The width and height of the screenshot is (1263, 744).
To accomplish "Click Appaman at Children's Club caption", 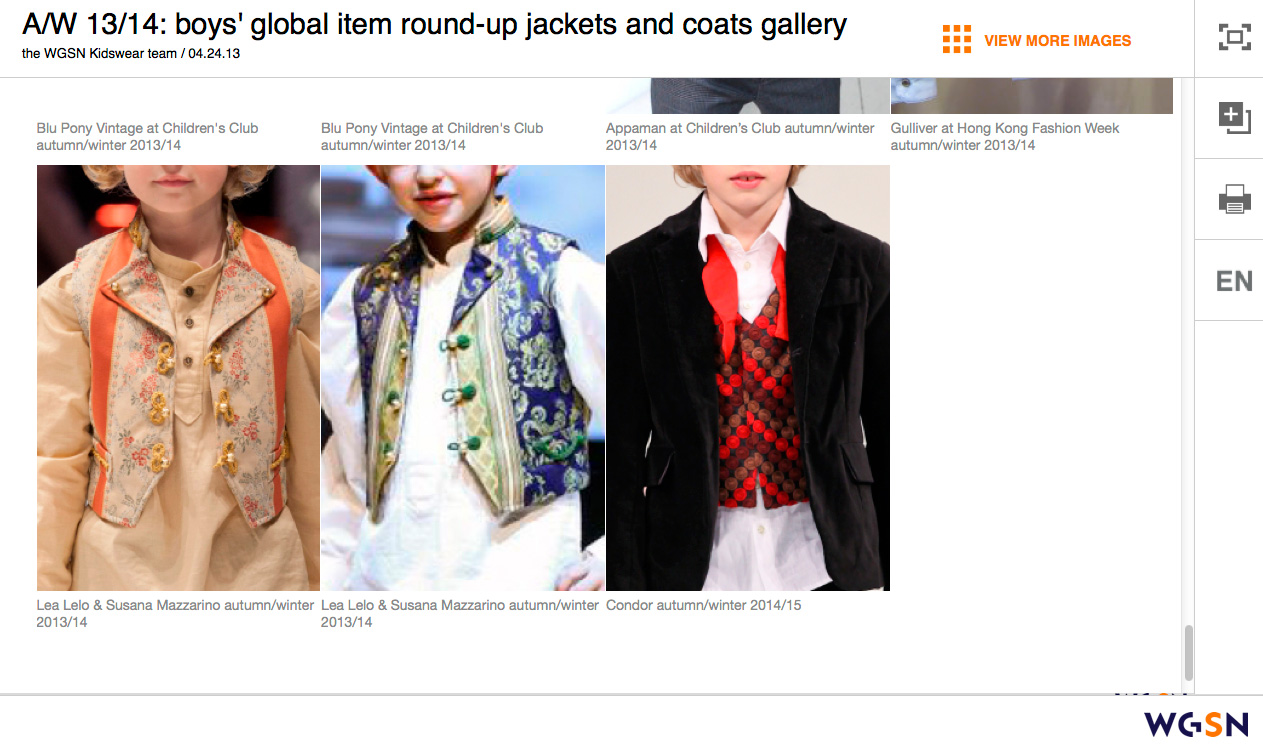I will click(740, 136).
